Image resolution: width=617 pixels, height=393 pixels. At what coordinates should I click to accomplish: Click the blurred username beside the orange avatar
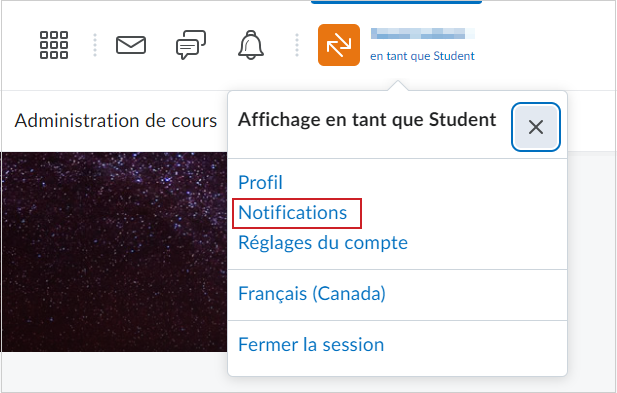tap(423, 34)
